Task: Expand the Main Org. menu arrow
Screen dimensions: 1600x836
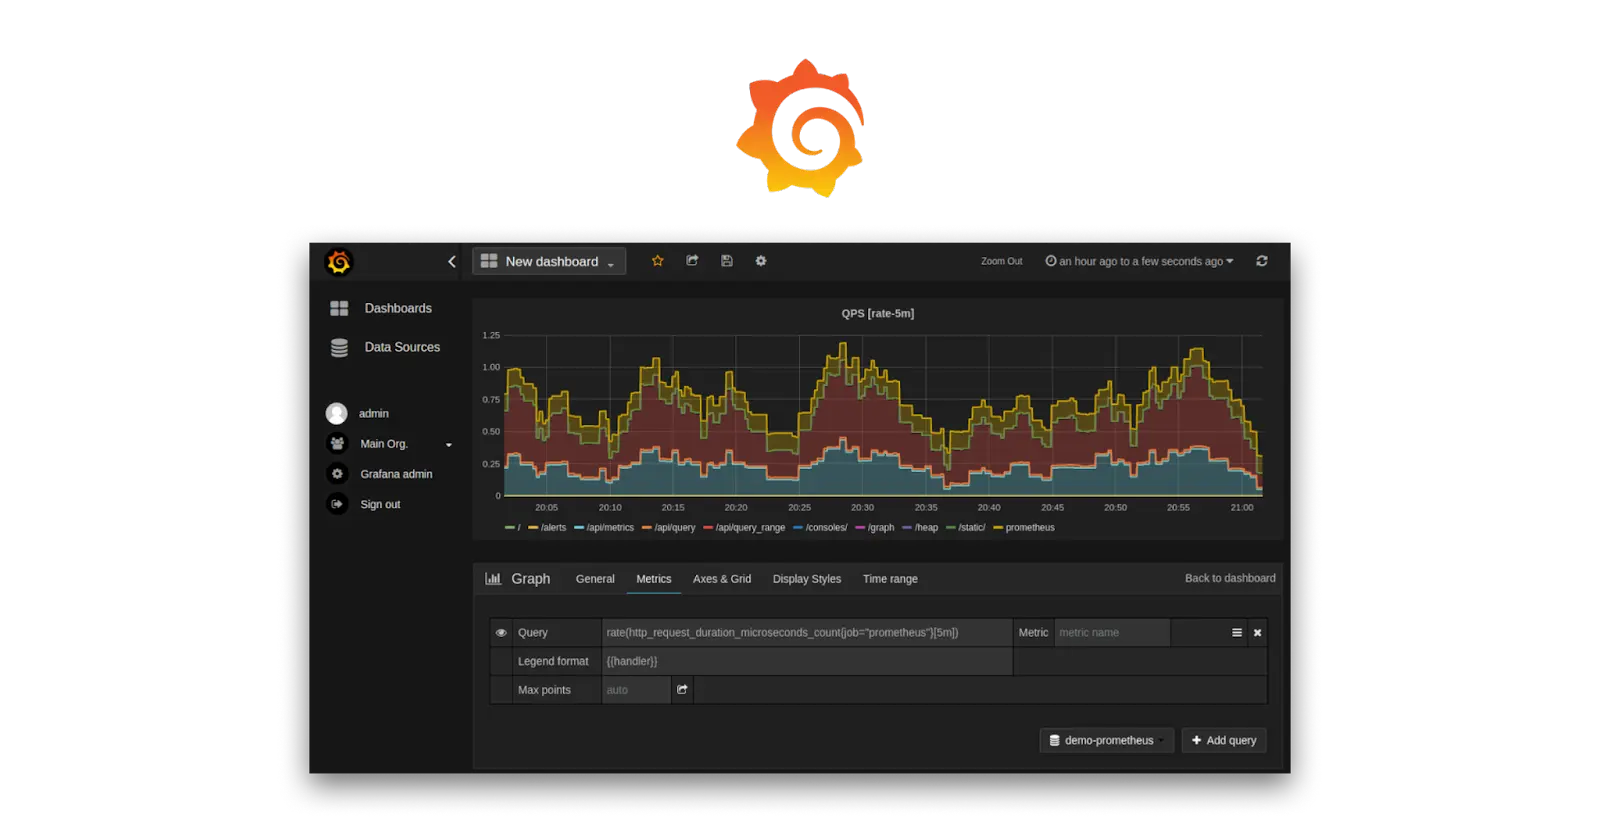Action: click(x=449, y=445)
